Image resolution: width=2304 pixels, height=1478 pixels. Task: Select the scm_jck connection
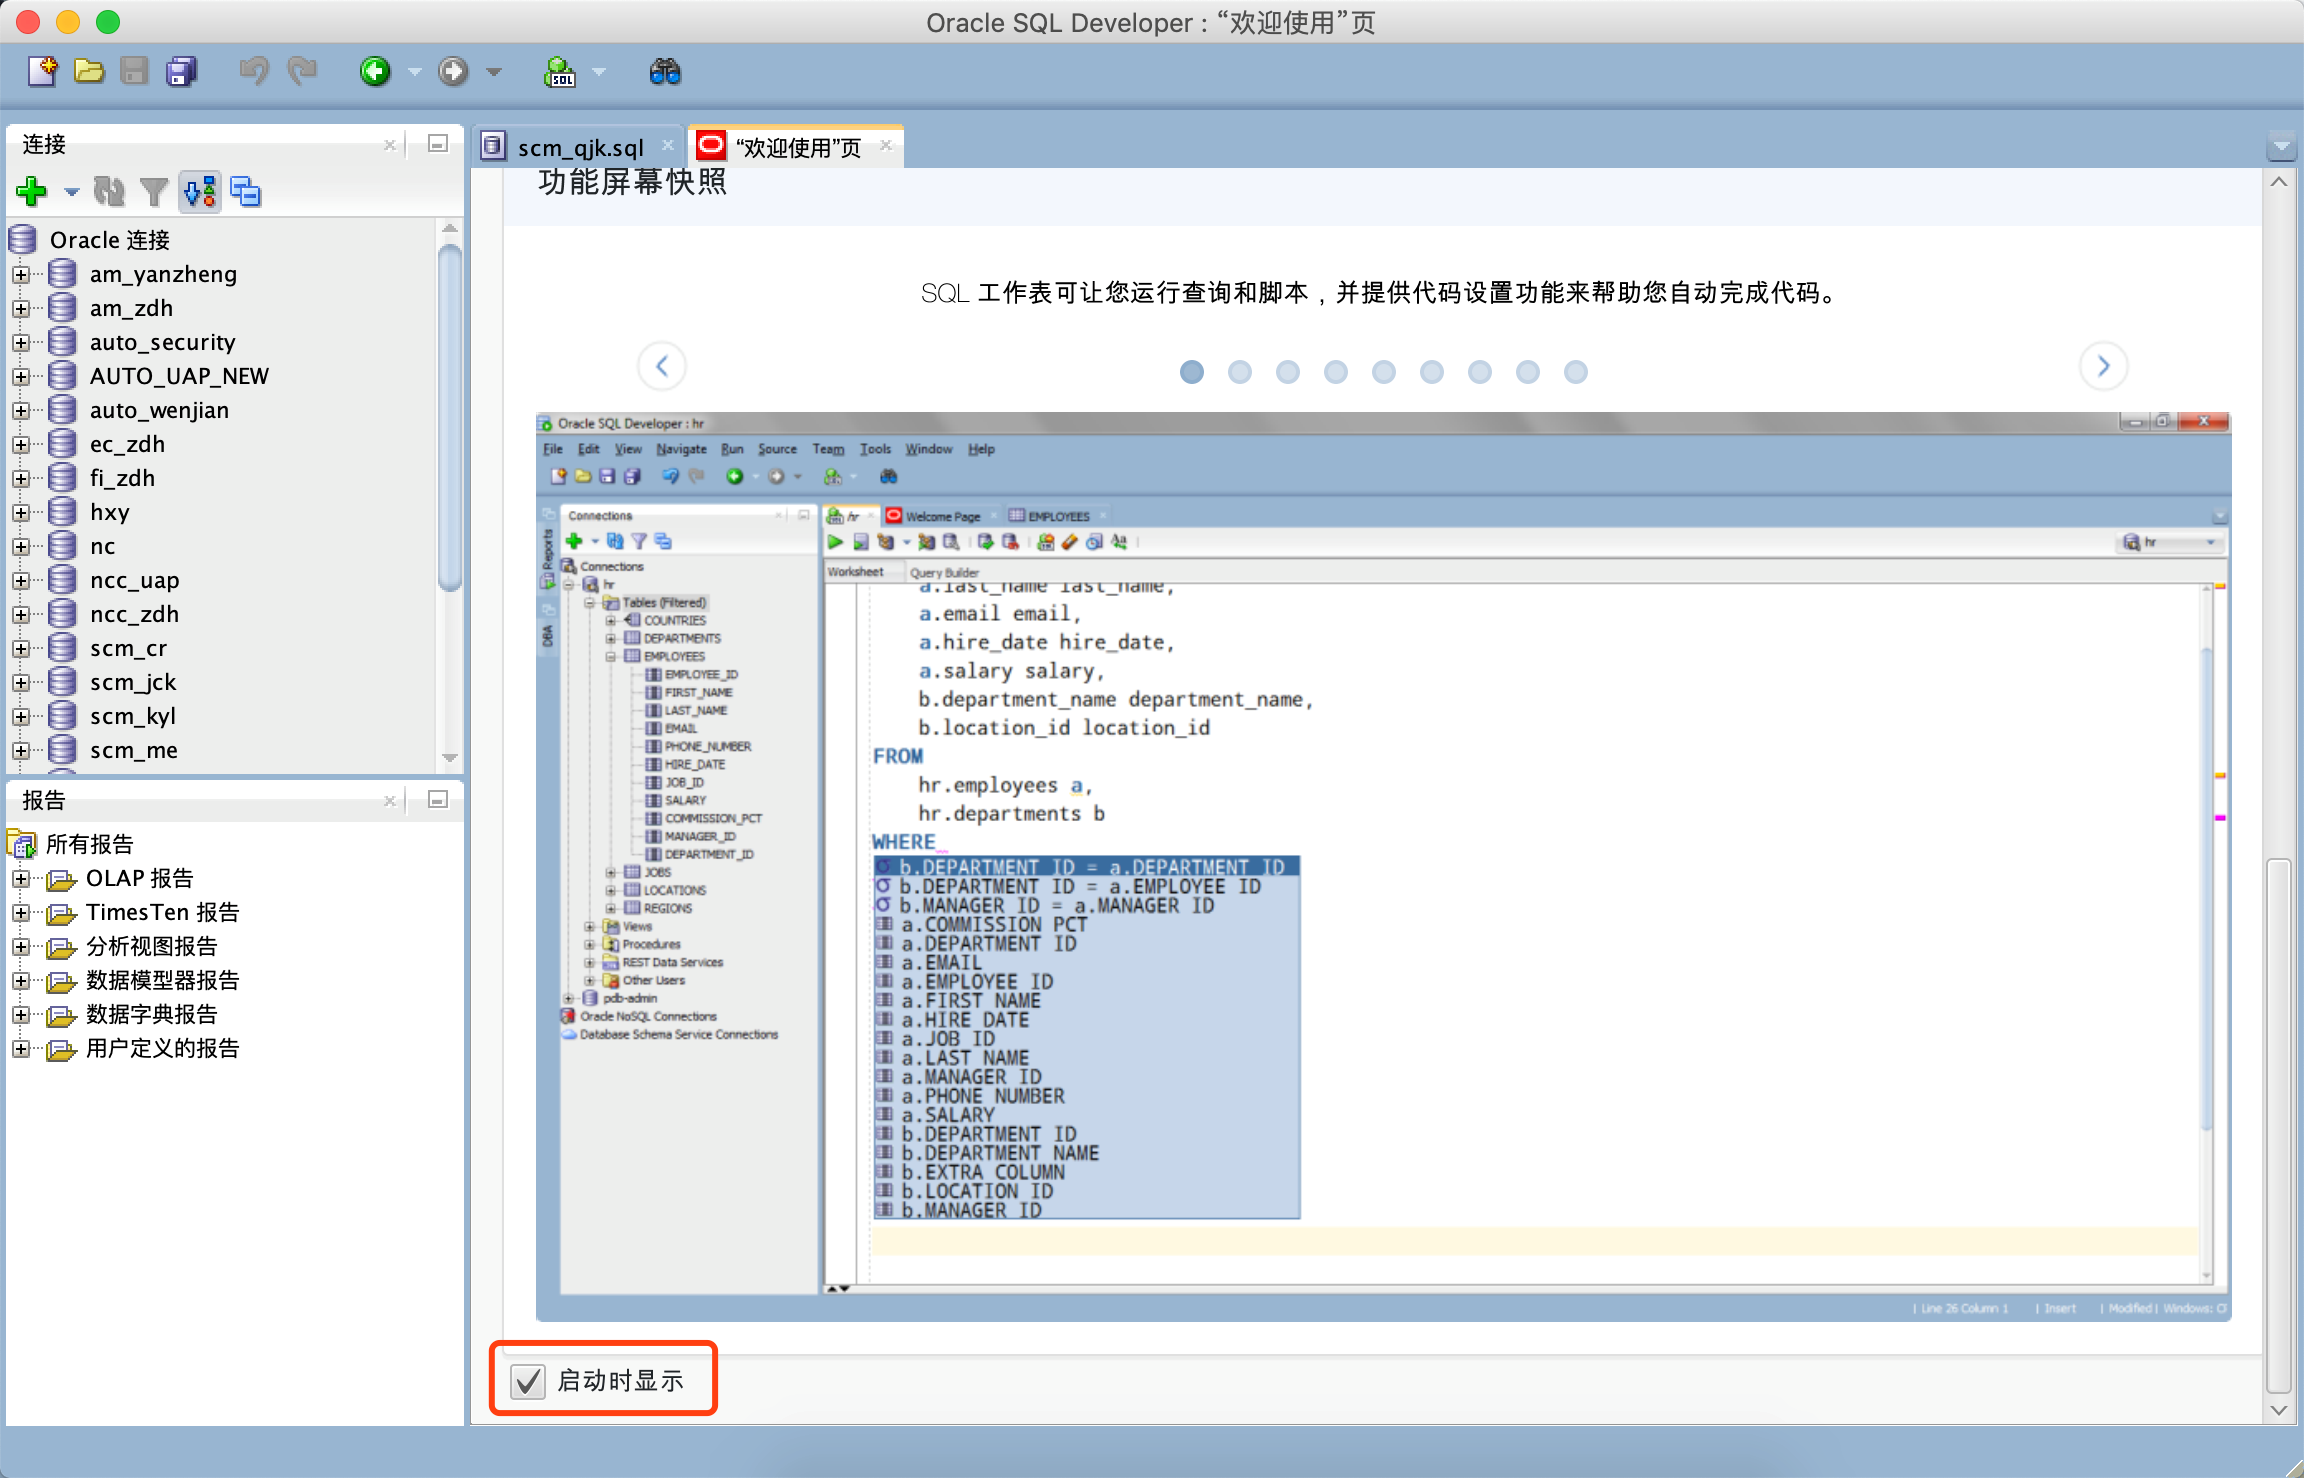(x=132, y=682)
